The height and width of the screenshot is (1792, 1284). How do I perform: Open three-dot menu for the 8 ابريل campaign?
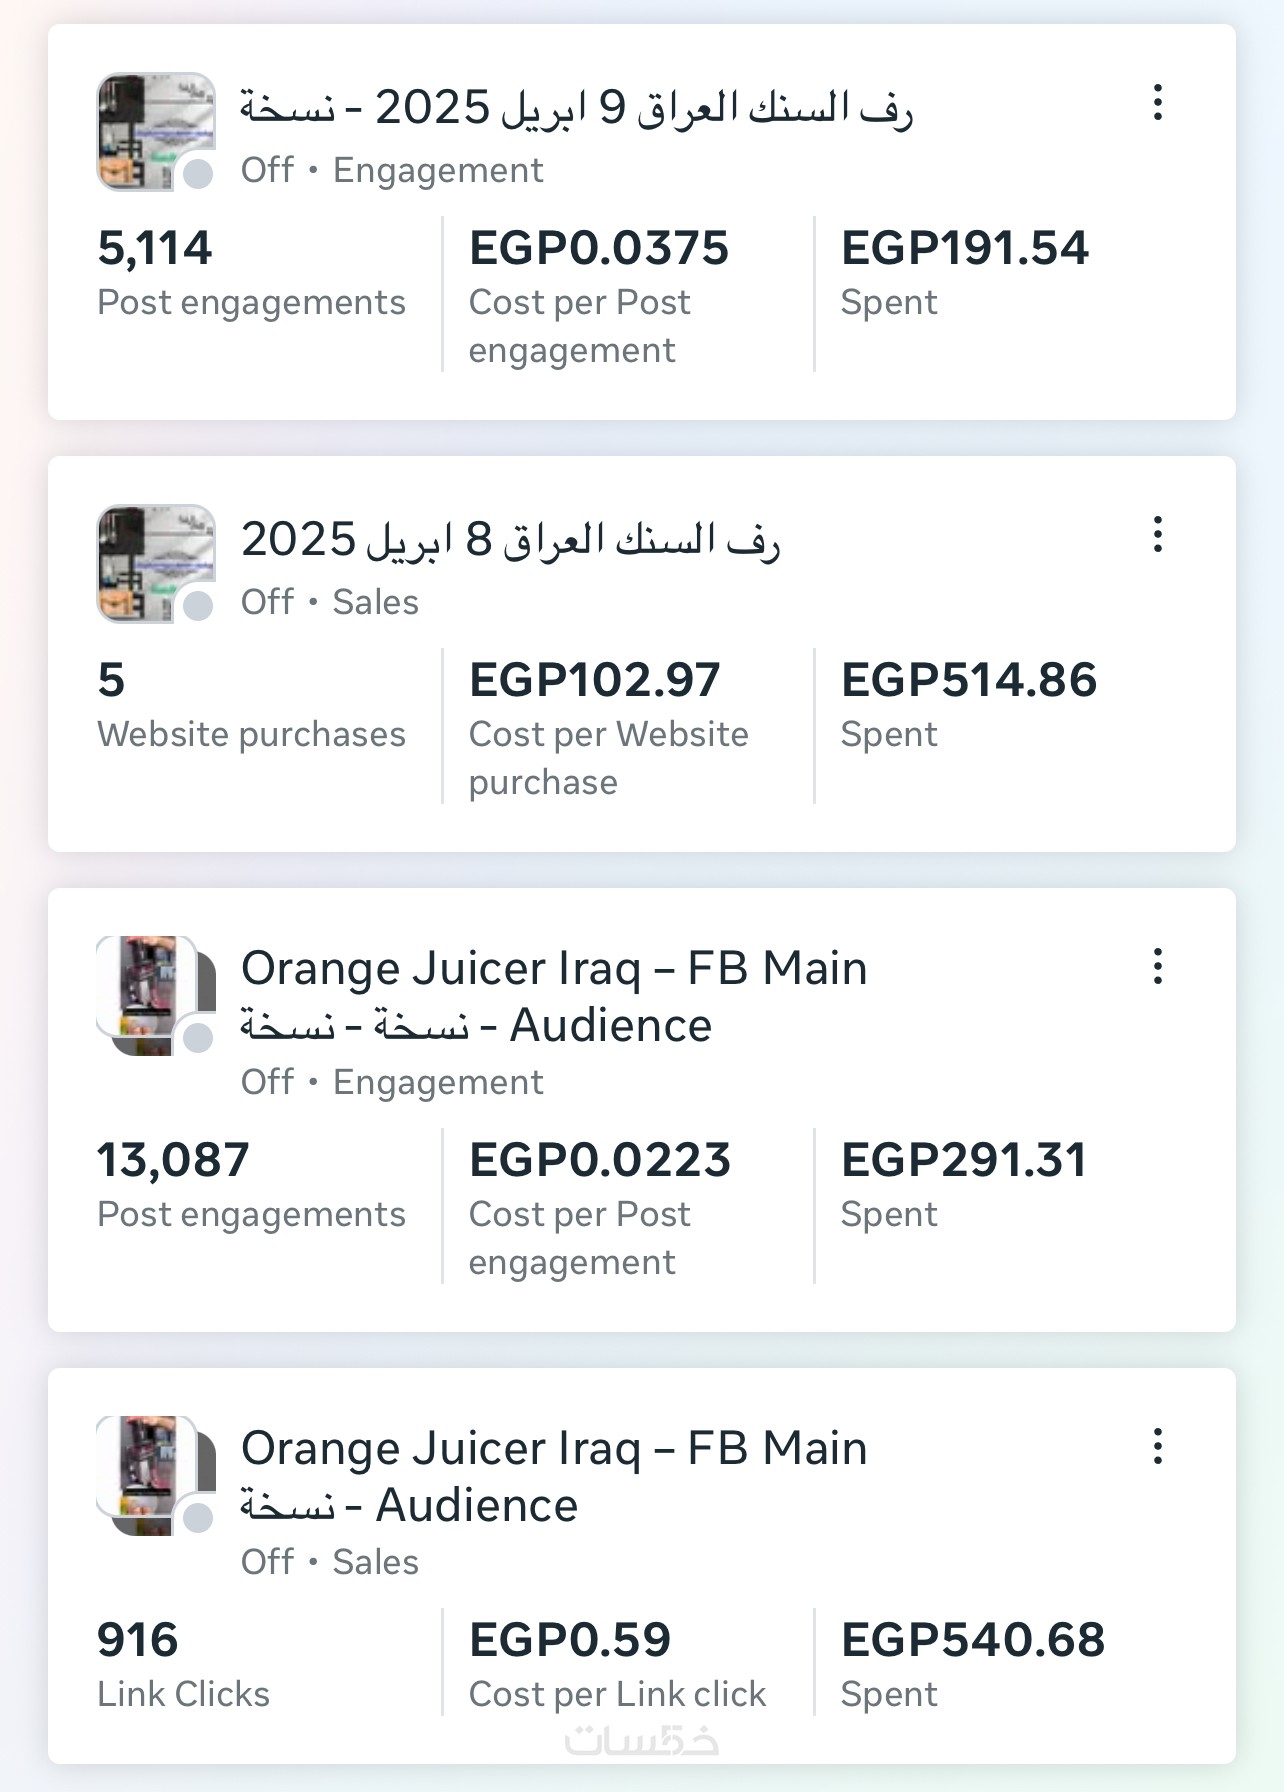tap(1158, 535)
